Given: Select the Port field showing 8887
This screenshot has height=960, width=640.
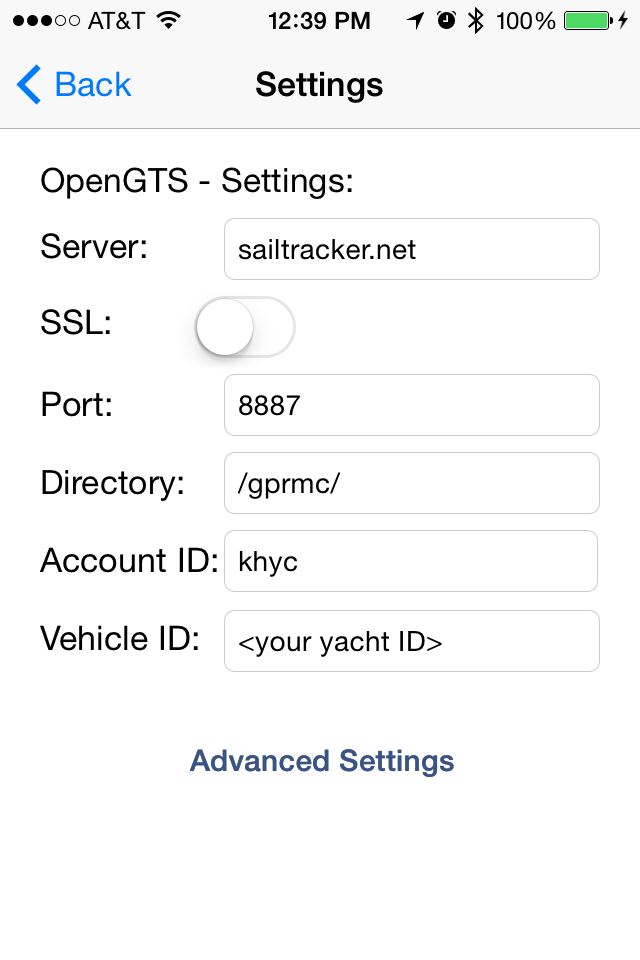Looking at the screenshot, I should coord(412,405).
